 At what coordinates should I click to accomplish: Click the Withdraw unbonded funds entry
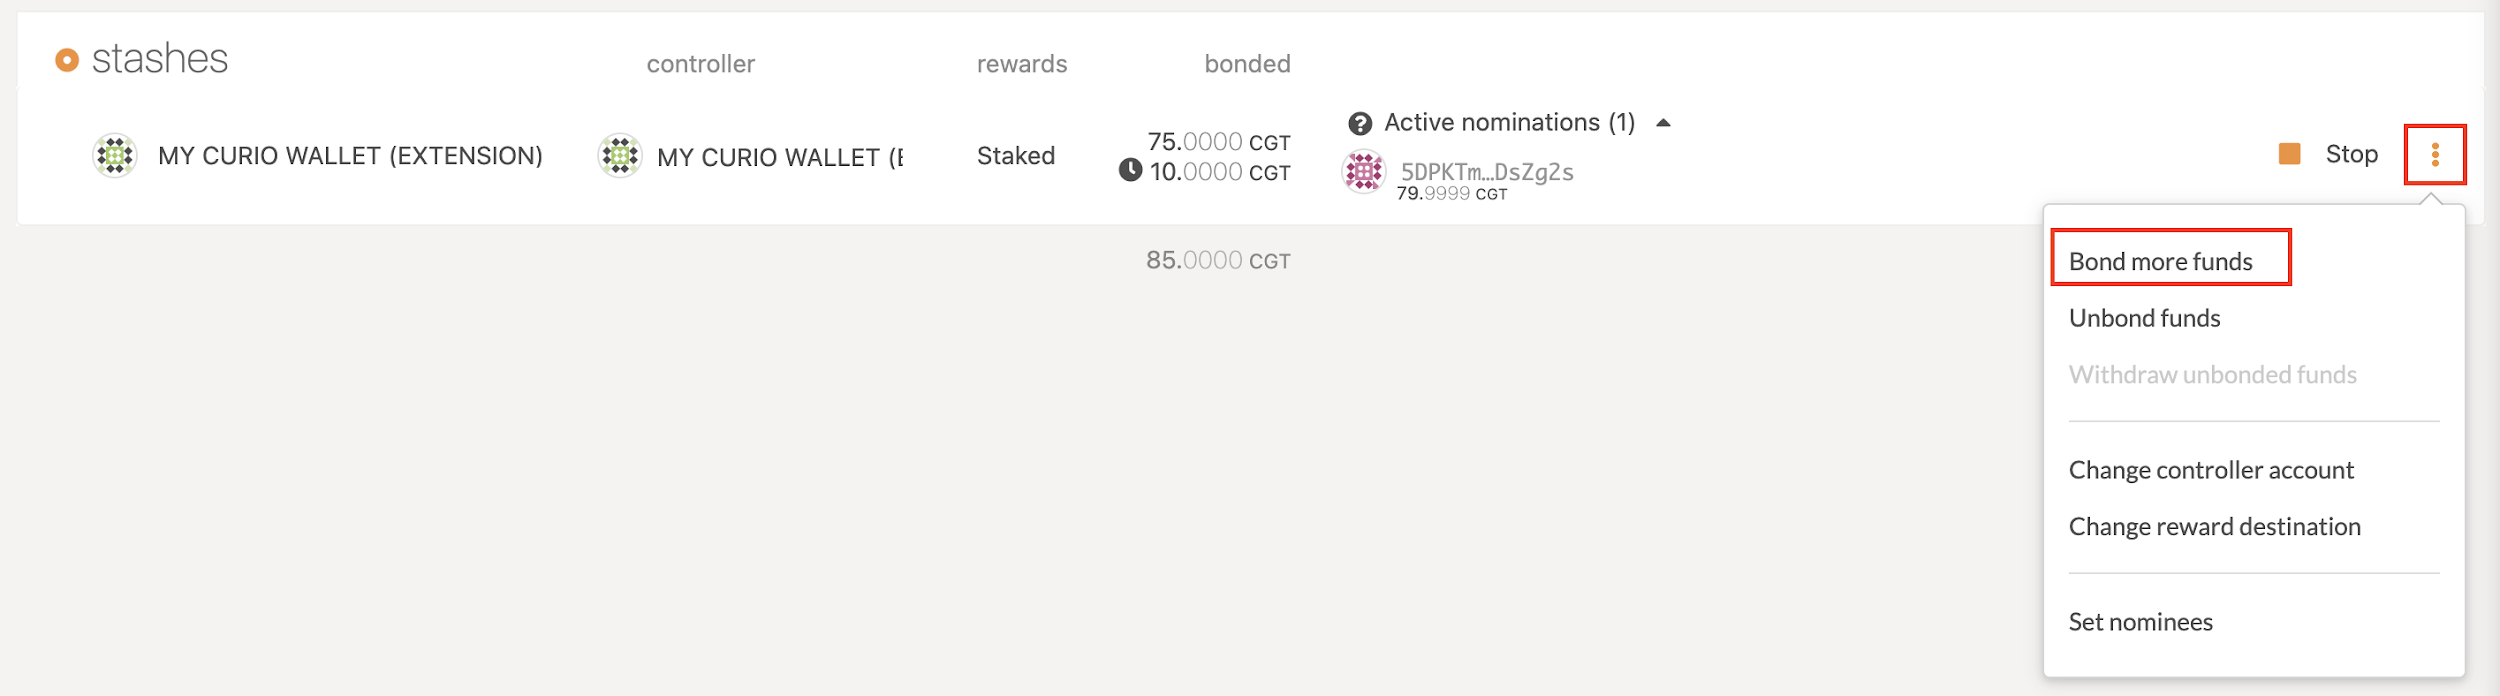[2212, 375]
